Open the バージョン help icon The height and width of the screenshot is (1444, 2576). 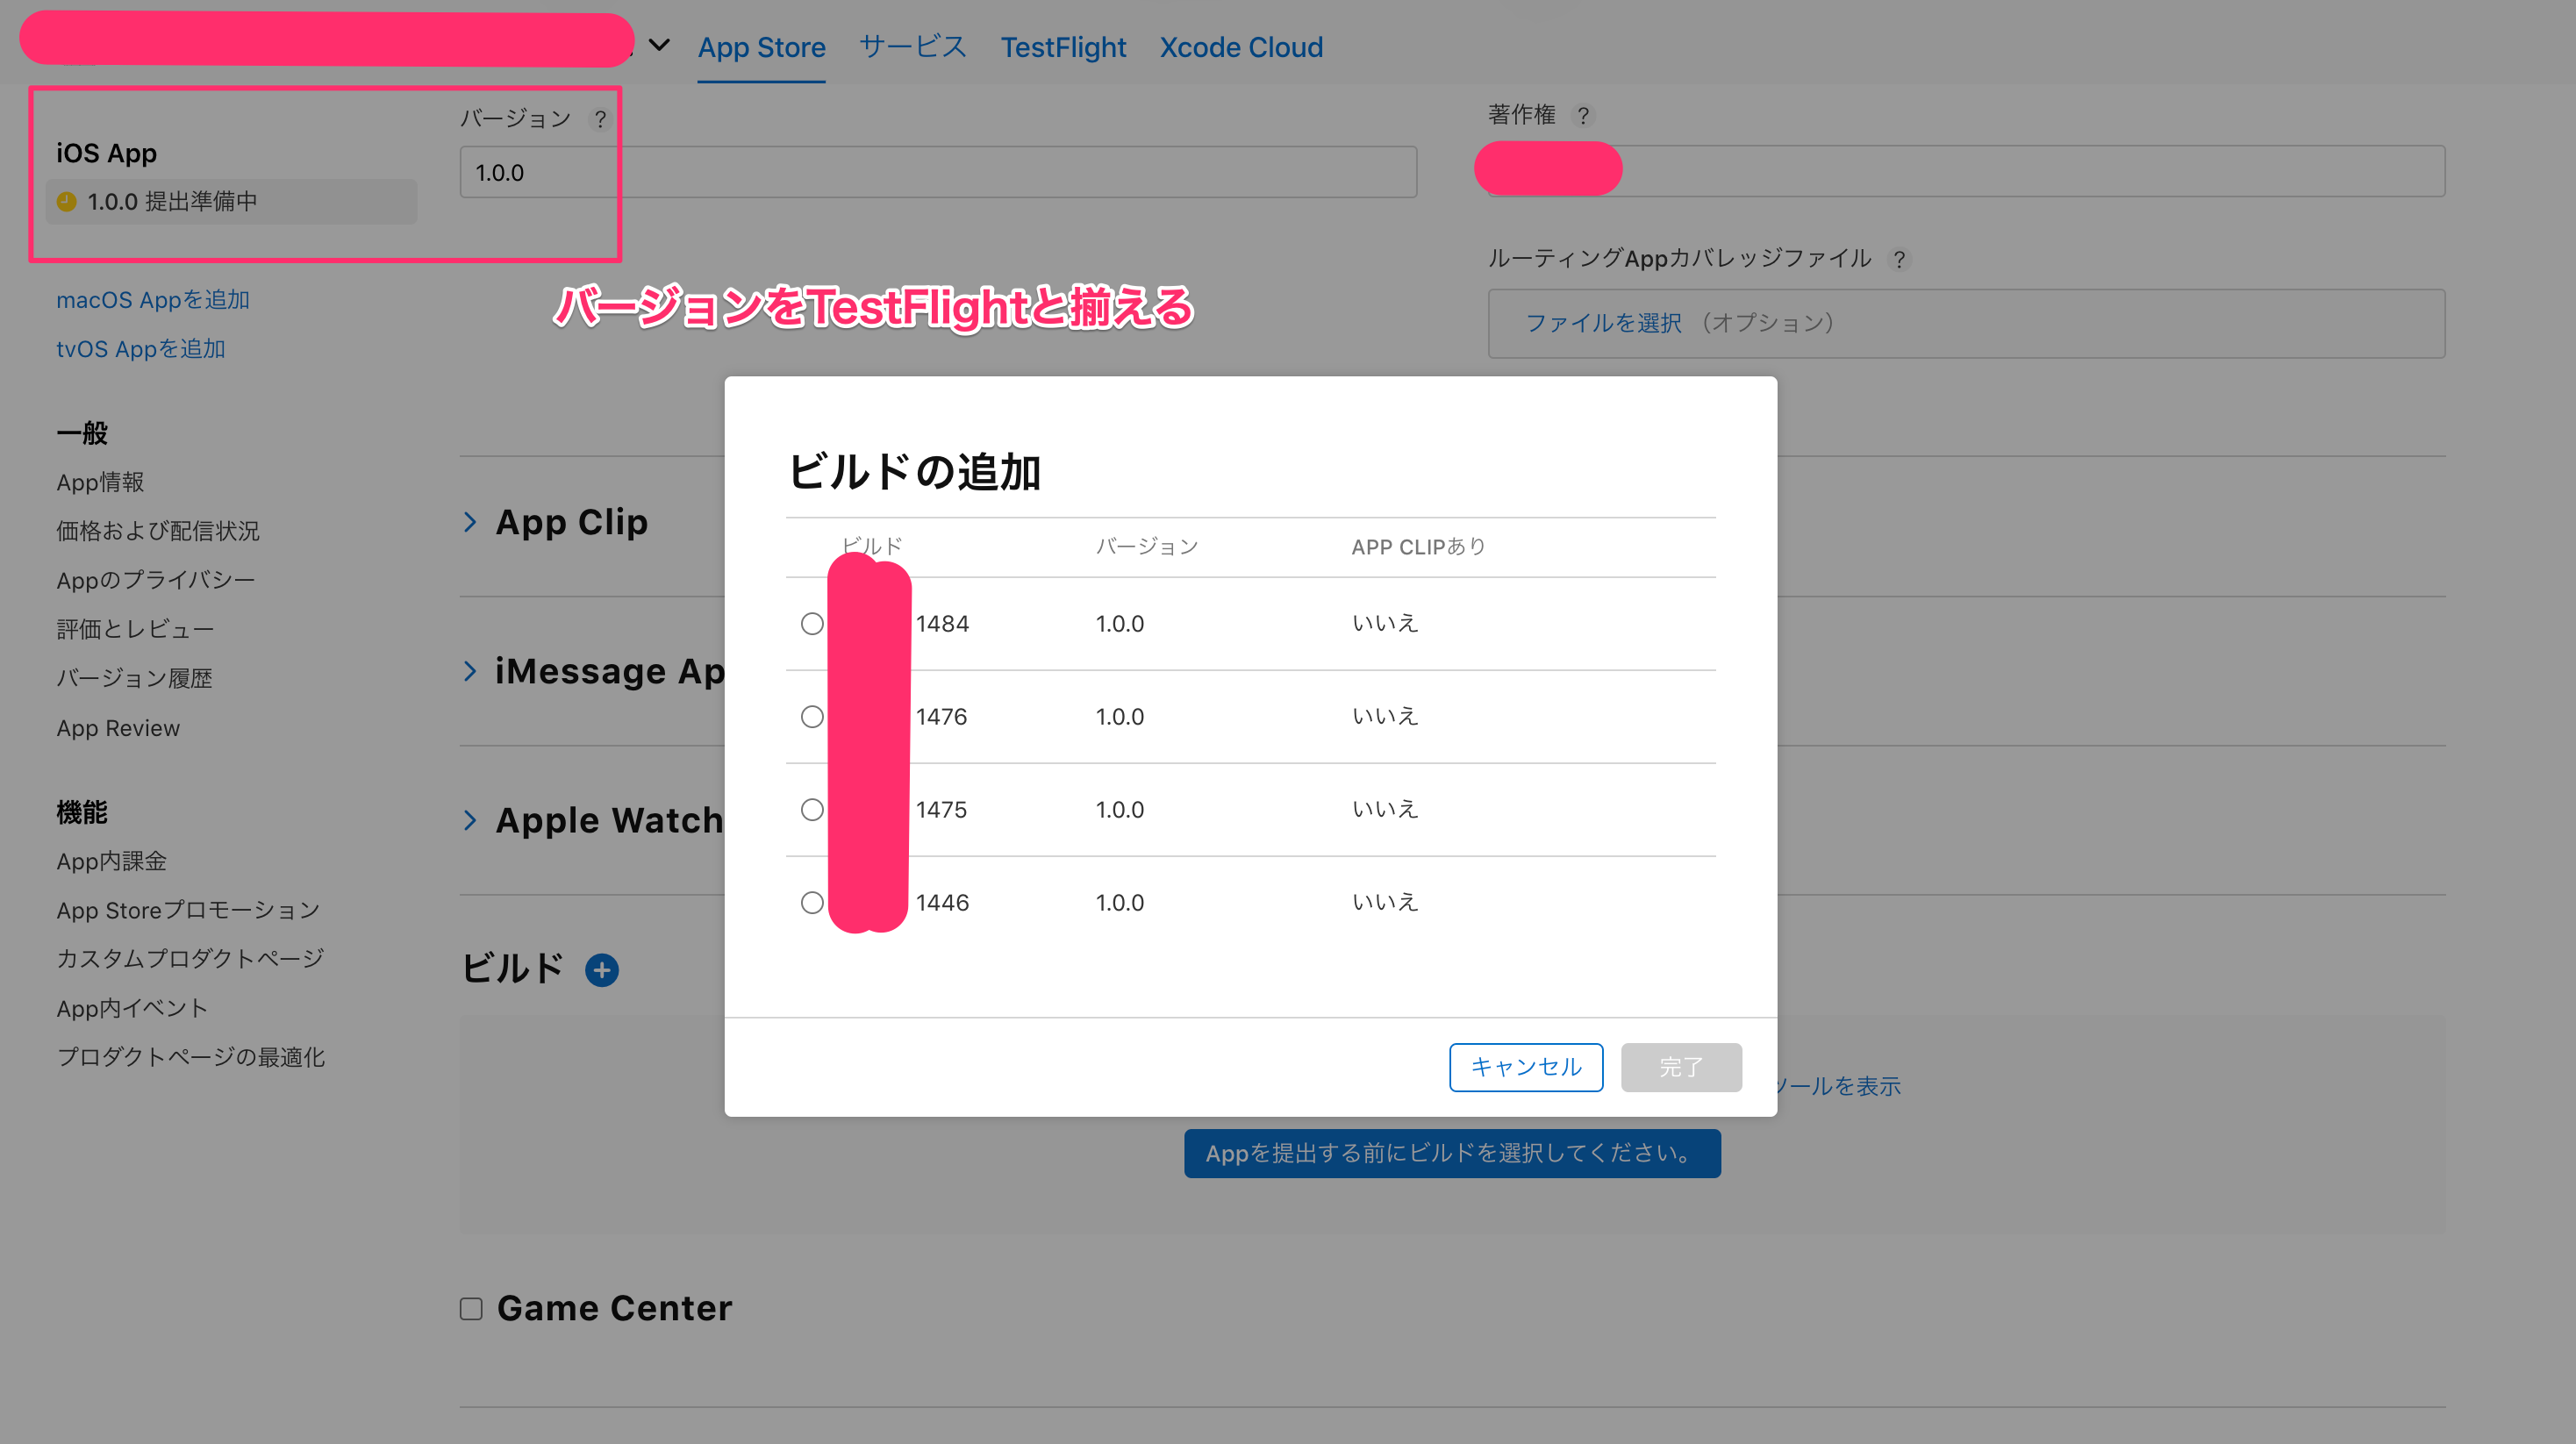601,118
